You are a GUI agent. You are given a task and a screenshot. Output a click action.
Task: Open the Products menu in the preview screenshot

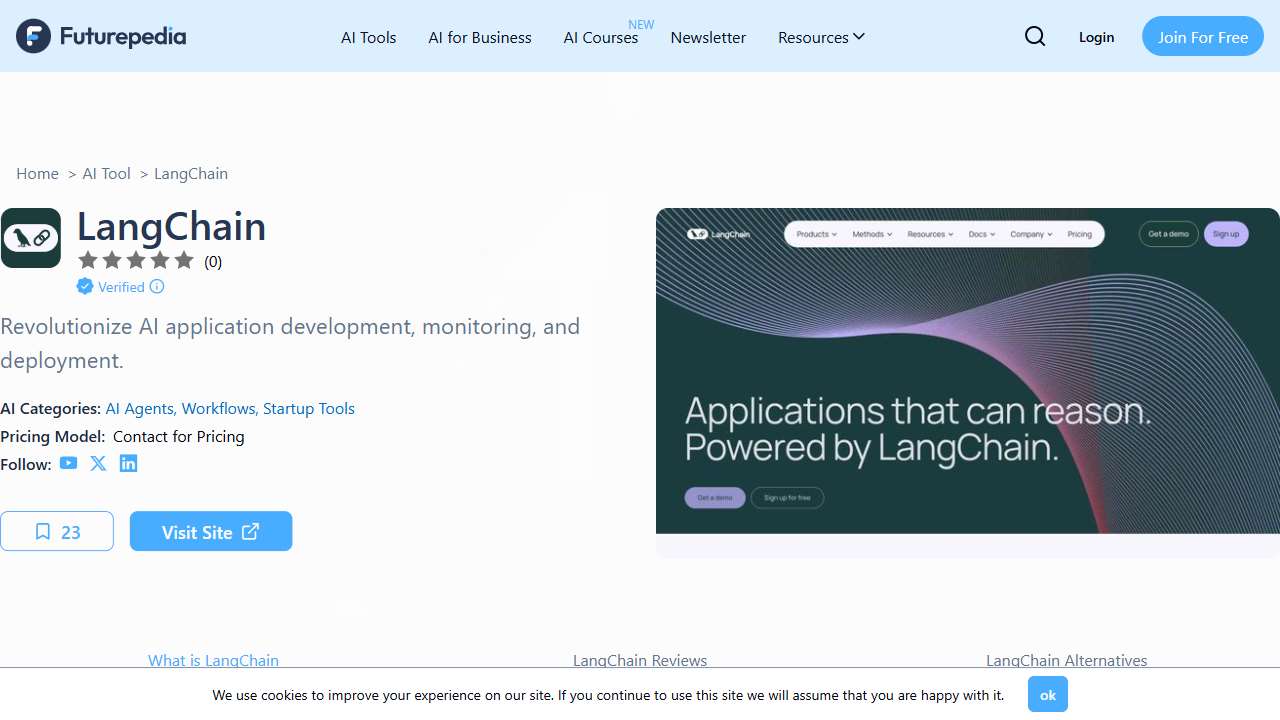(x=815, y=234)
